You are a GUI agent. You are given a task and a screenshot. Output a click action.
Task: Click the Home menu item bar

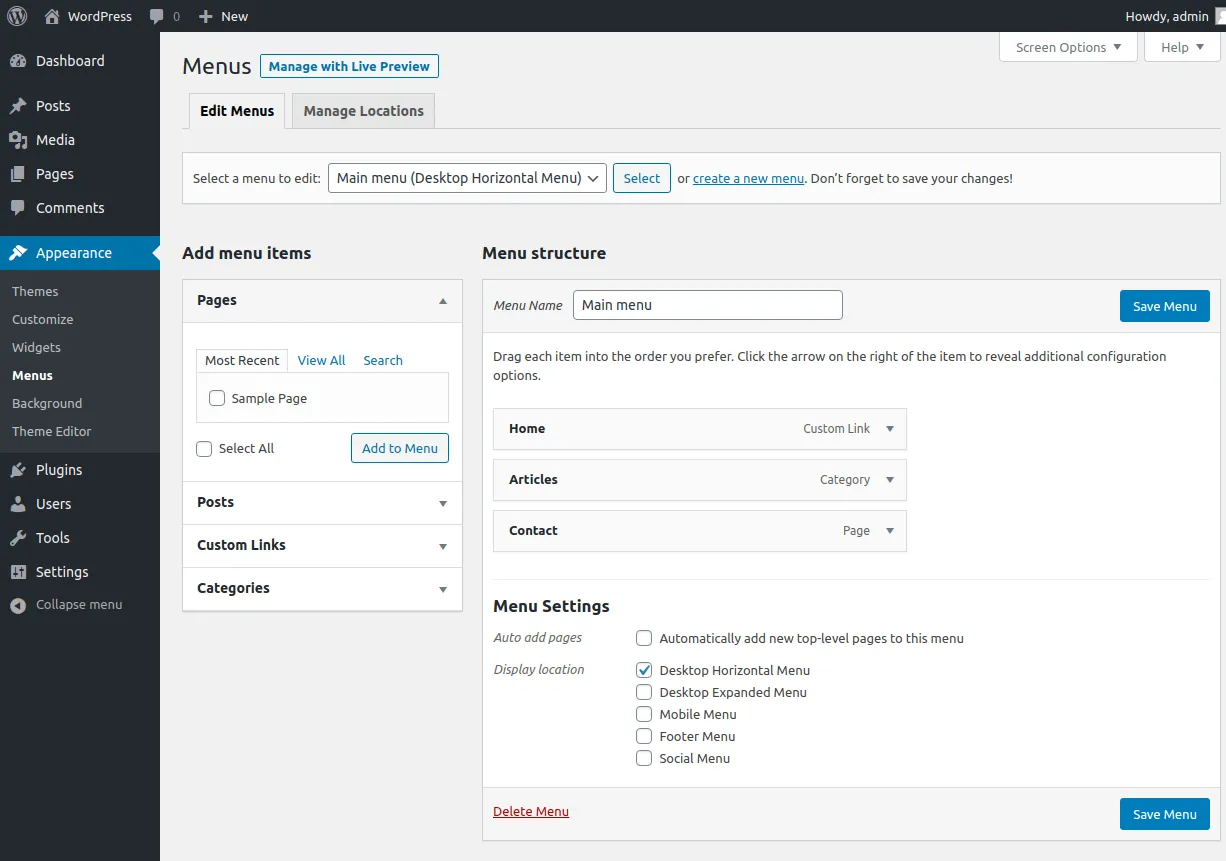[700, 429]
